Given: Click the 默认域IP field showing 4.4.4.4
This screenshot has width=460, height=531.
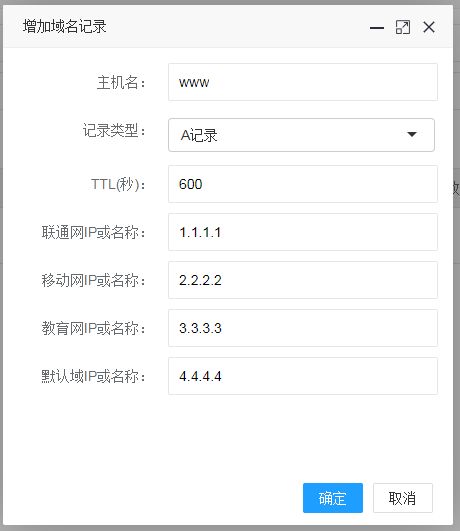Looking at the screenshot, I should 303,376.
